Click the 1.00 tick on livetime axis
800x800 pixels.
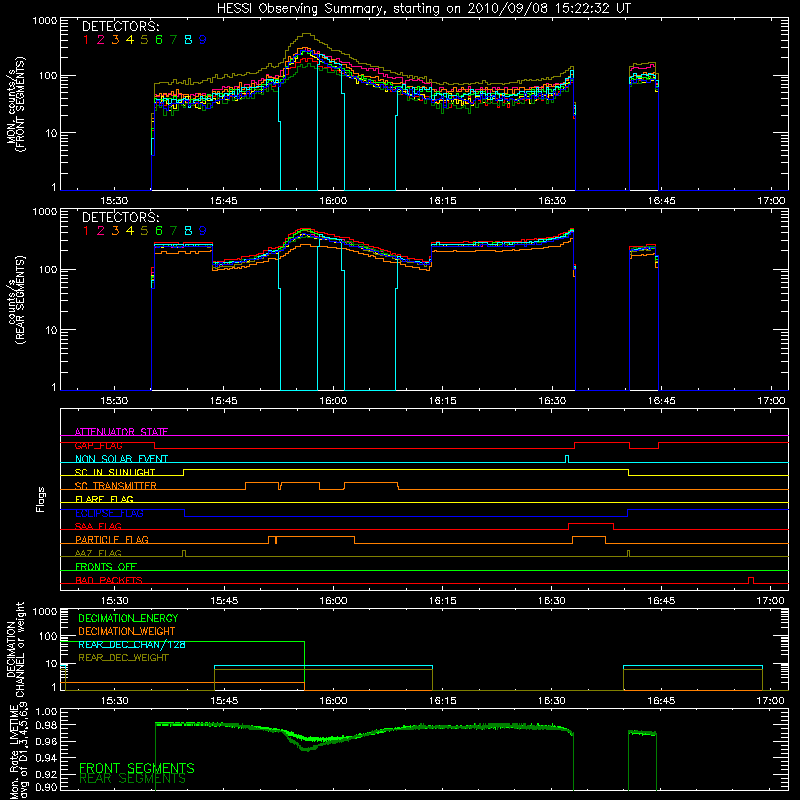(x=47, y=712)
